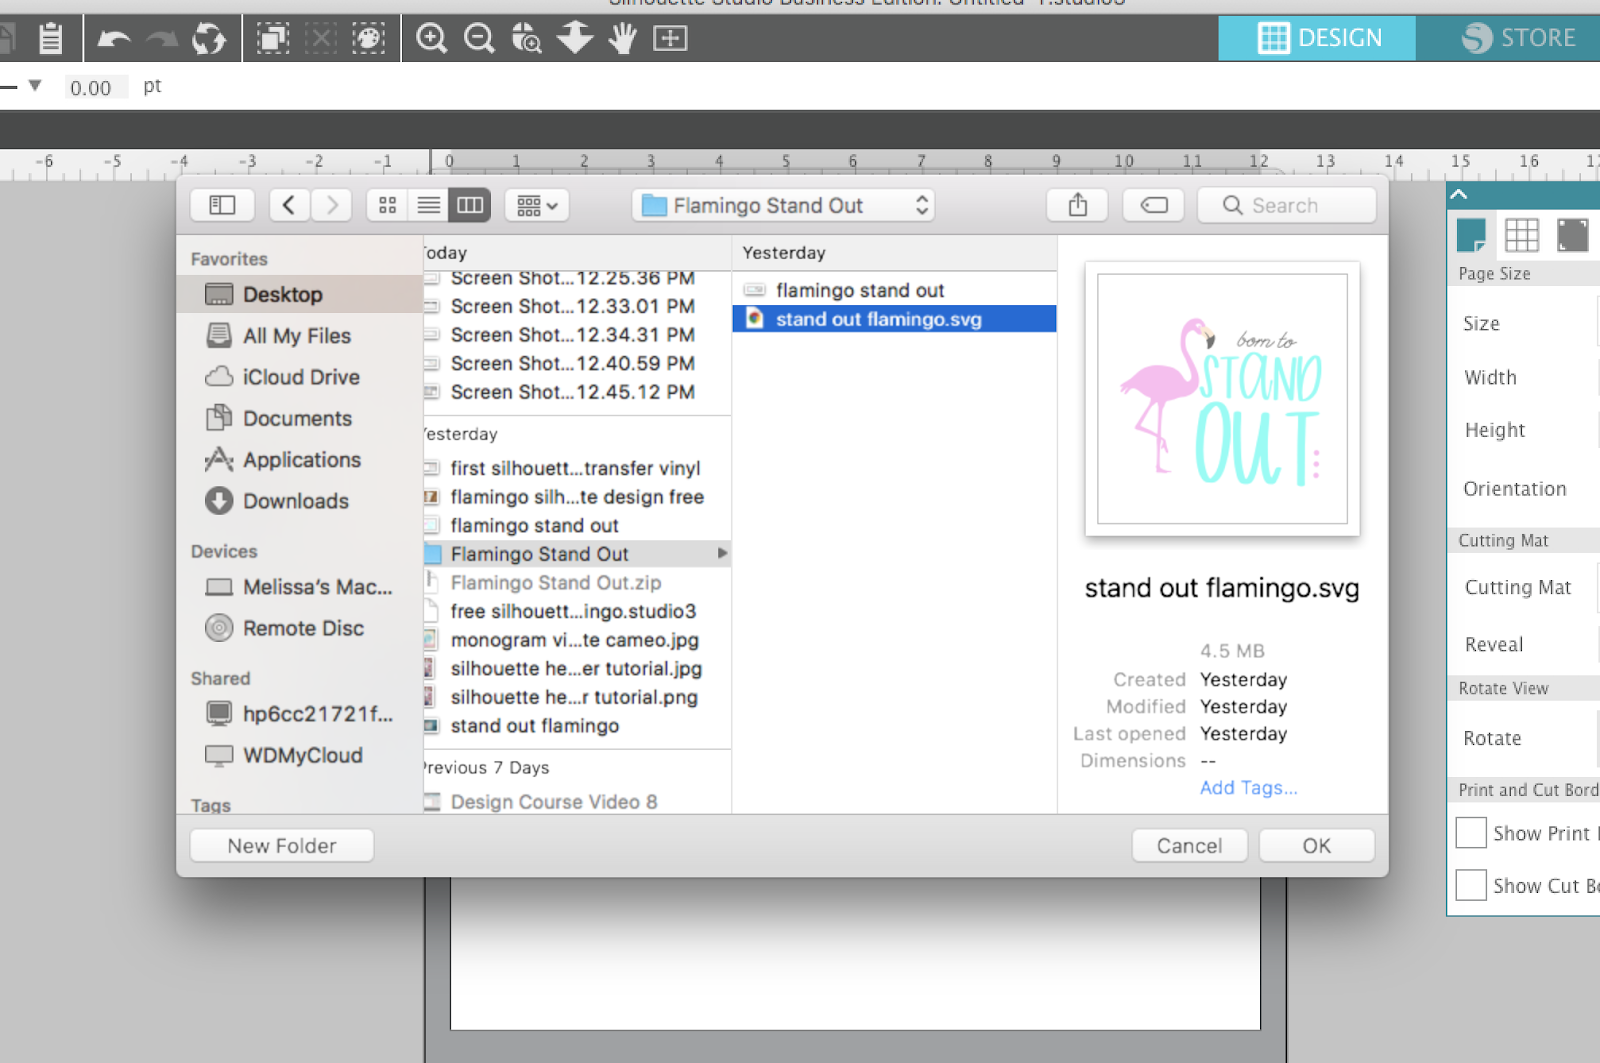Collapse the right panel using the chevron
1600x1063 pixels.
click(1459, 193)
